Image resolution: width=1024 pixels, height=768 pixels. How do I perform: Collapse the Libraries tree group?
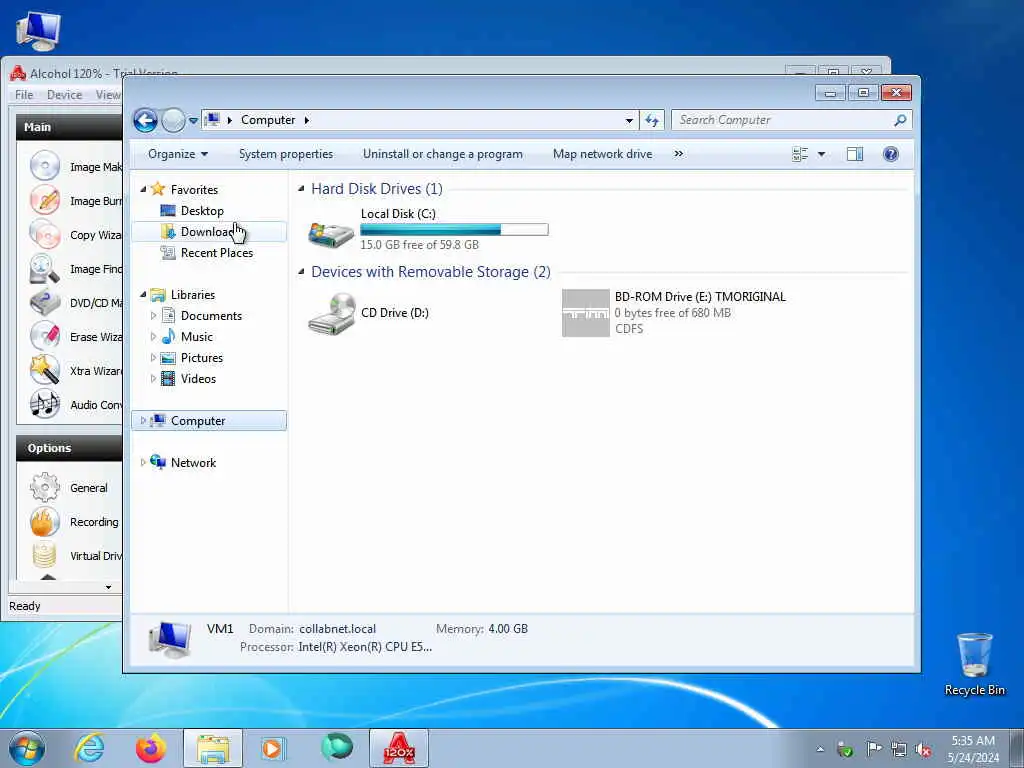143,295
